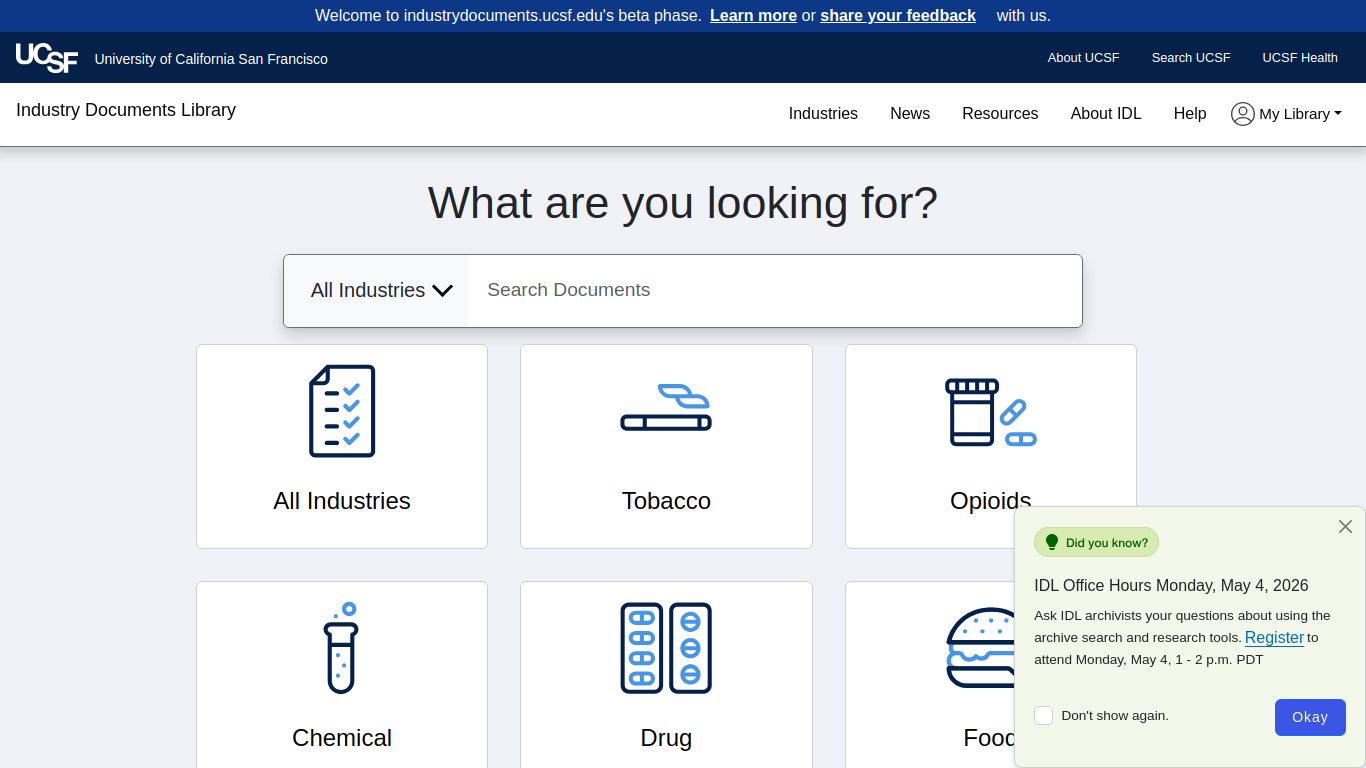Select the Food burger icon
The image size is (1366, 768).
point(981,648)
